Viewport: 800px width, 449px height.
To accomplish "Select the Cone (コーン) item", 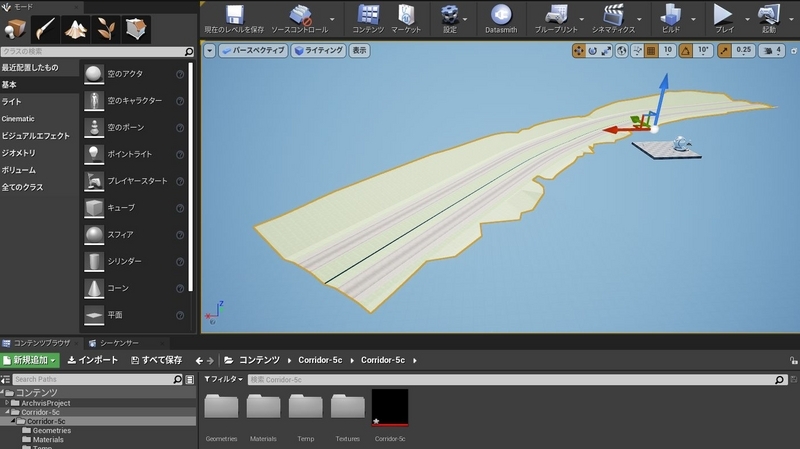I will 134,288.
